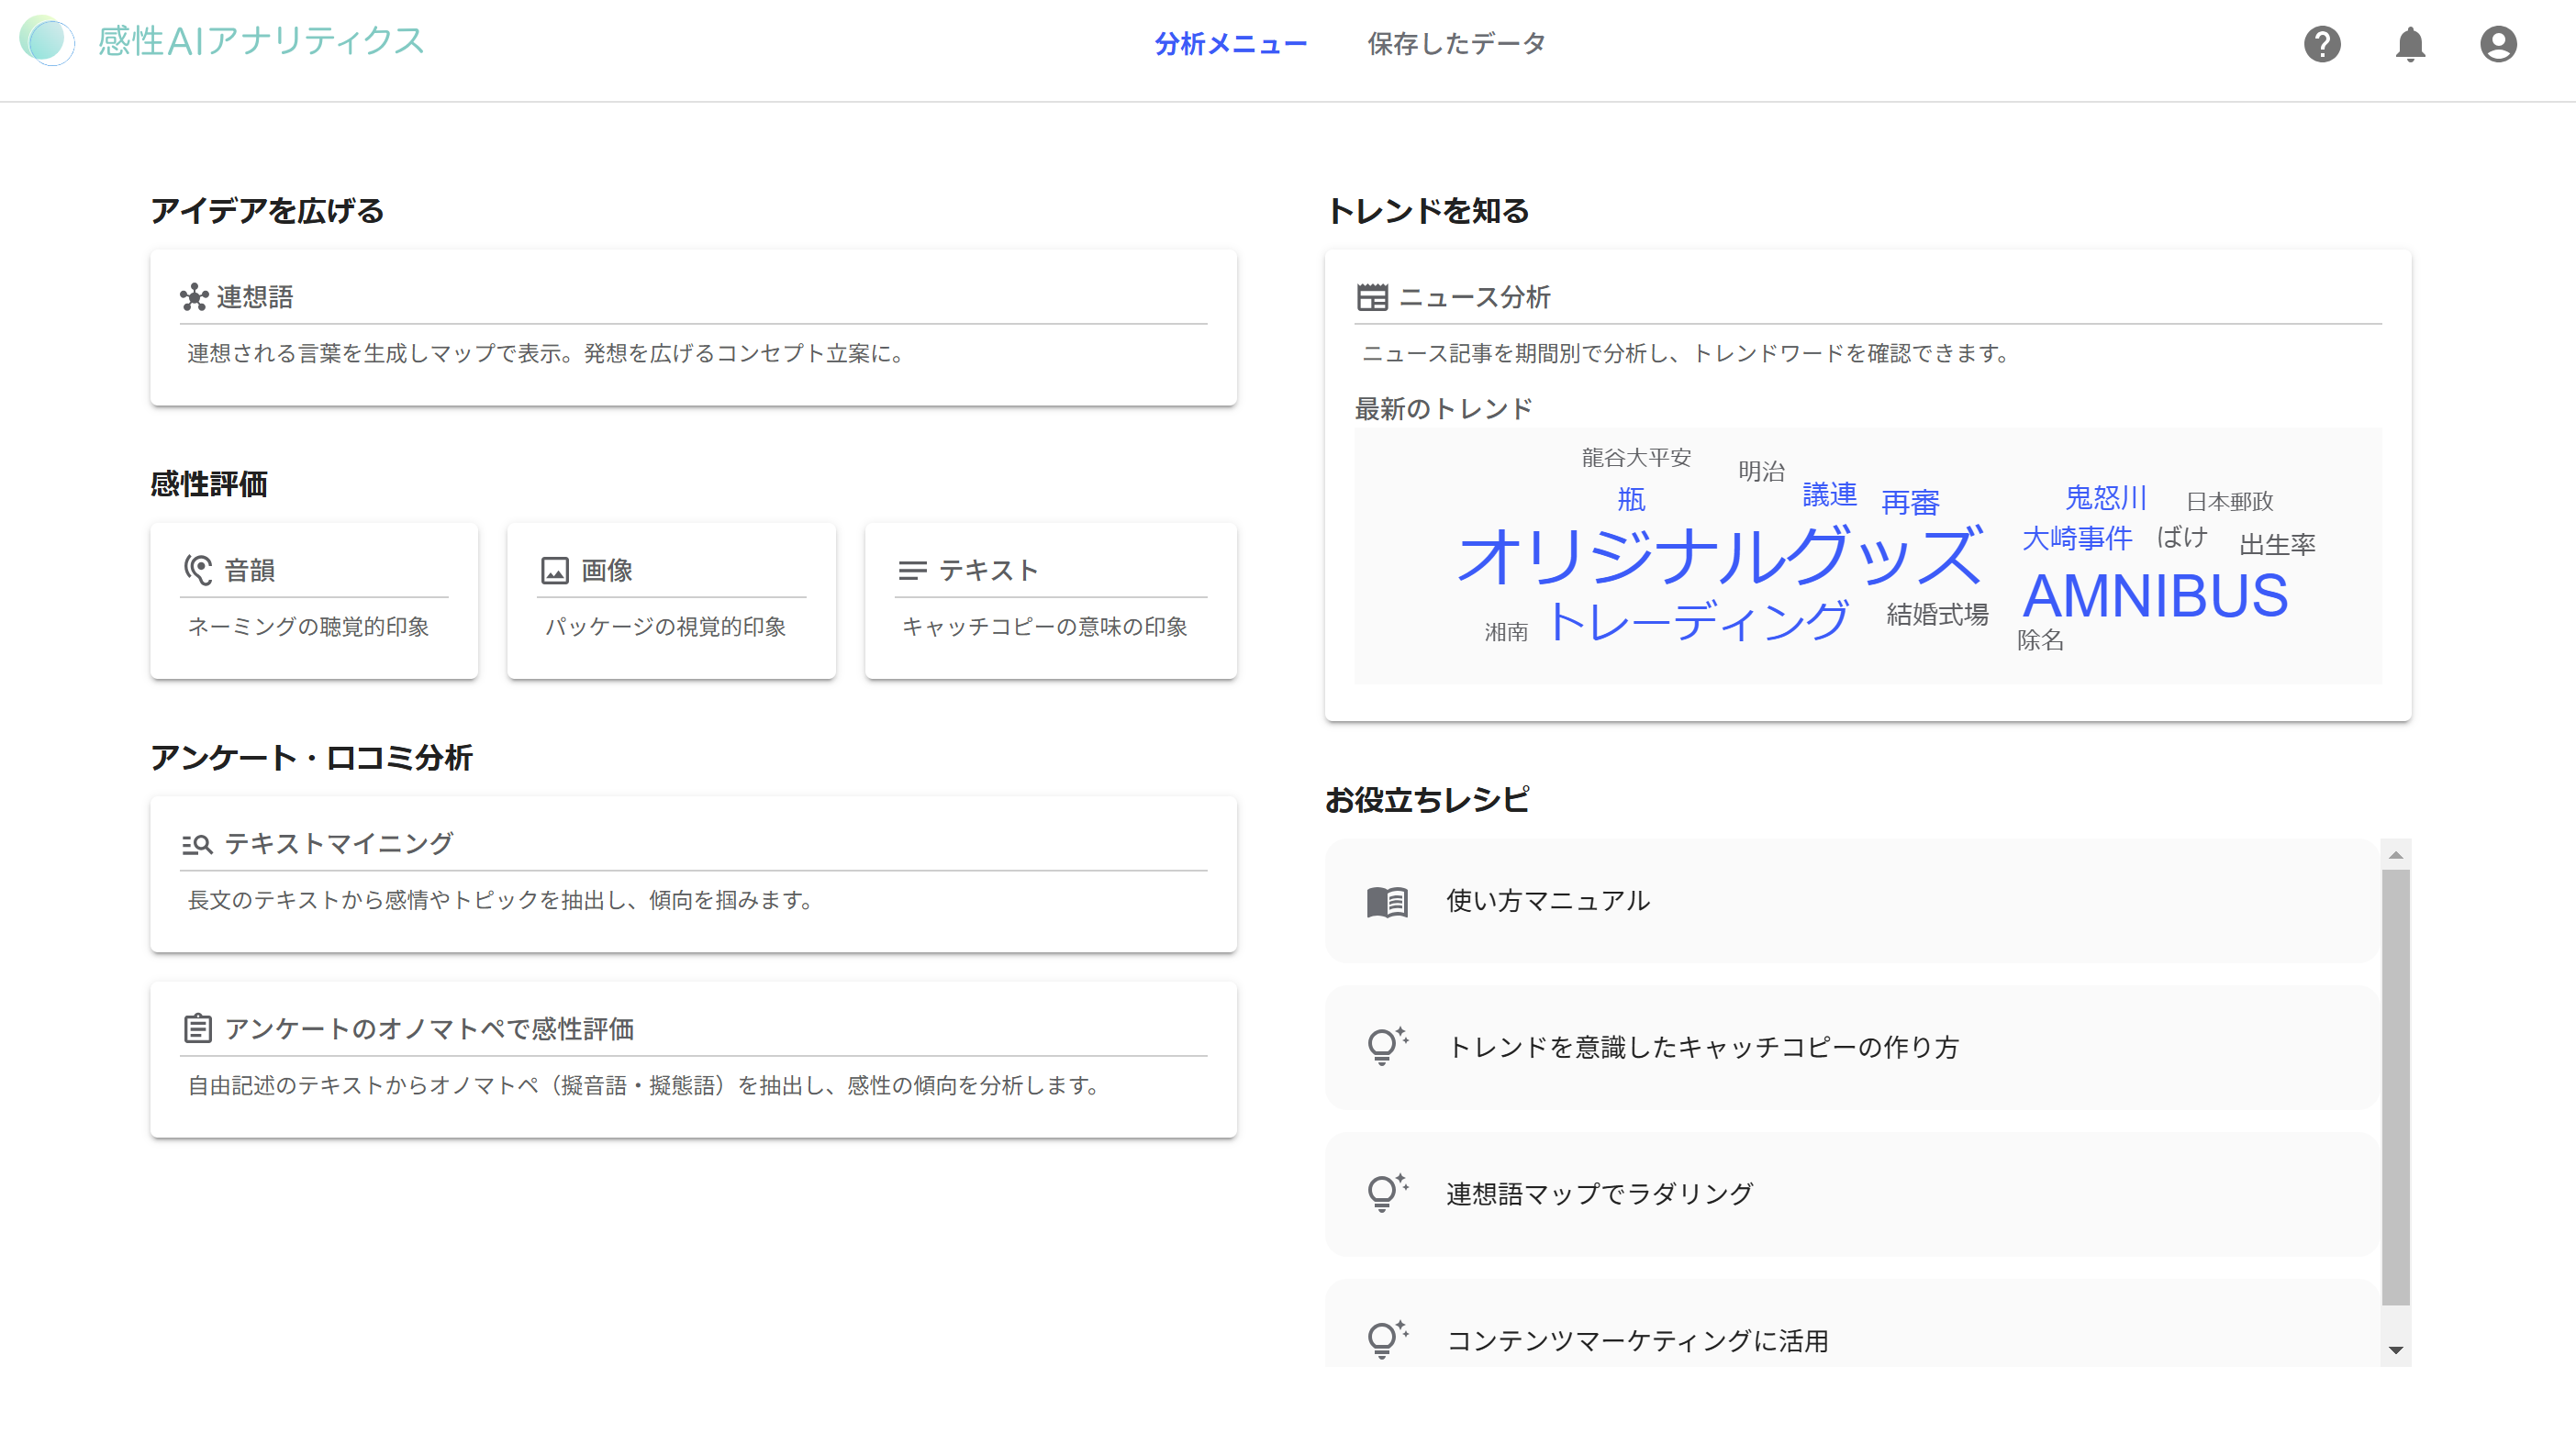The image size is (2576, 1444).
Task: Click trend word 議連
Action: click(1829, 494)
